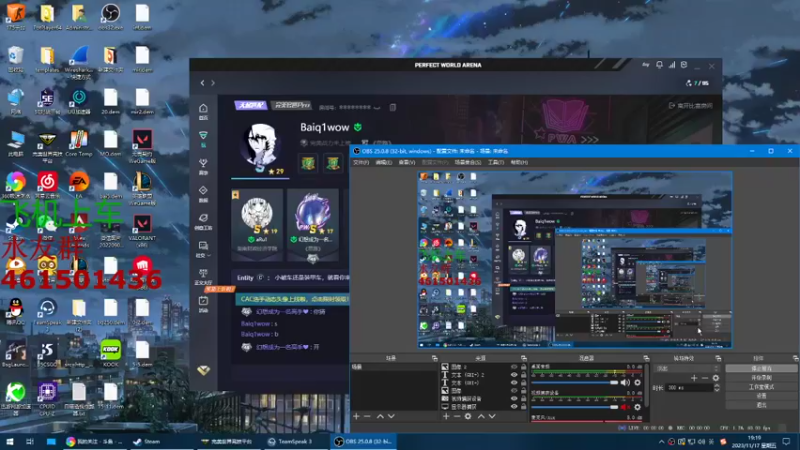Screen dimensions: 800x450
Task: Toggle visibility eye of display capture source
Action: pyautogui.click(x=514, y=407)
